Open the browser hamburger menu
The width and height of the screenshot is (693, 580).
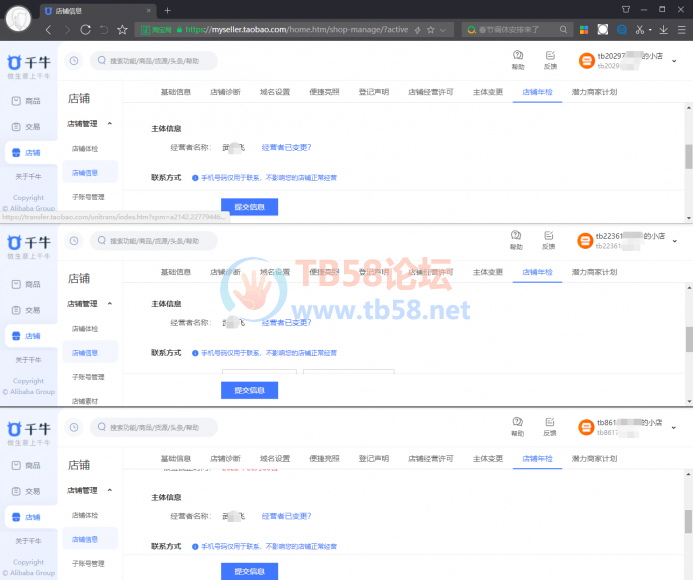coord(682,30)
